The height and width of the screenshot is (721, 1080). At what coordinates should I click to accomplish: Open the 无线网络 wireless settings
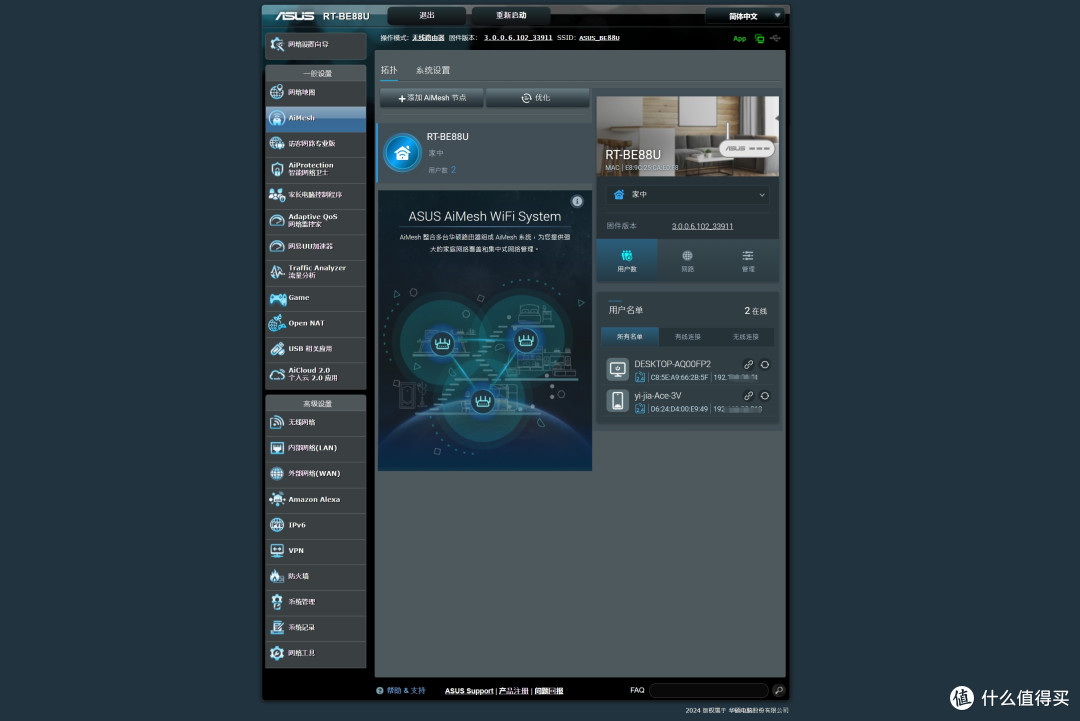(x=315, y=423)
